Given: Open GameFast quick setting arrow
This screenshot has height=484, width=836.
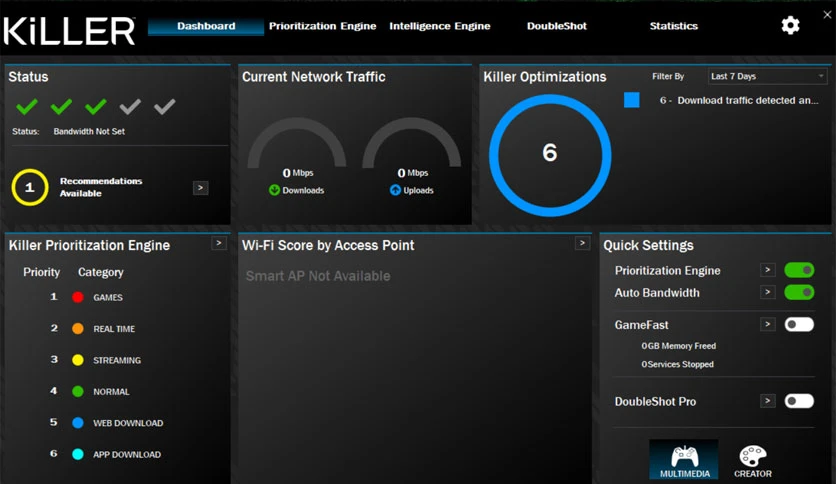Looking at the screenshot, I should point(767,324).
